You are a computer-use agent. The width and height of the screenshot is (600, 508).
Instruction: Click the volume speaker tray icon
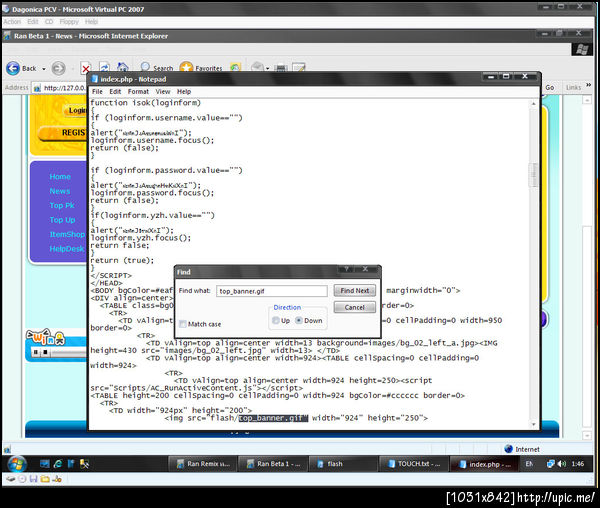click(561, 464)
